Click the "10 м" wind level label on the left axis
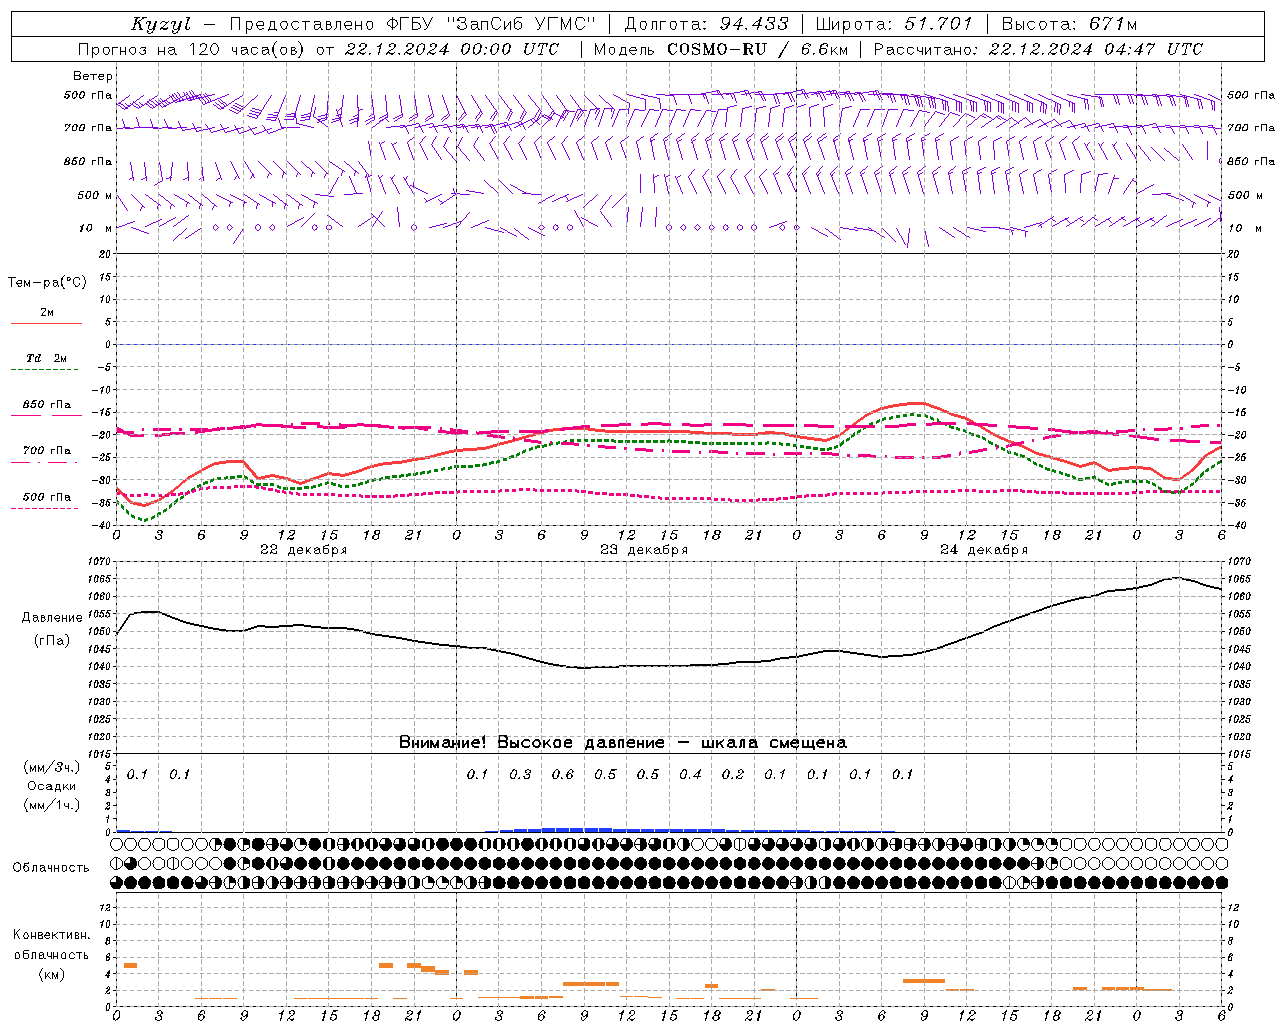Viewport: 1280px width, 1024px height. [96, 228]
